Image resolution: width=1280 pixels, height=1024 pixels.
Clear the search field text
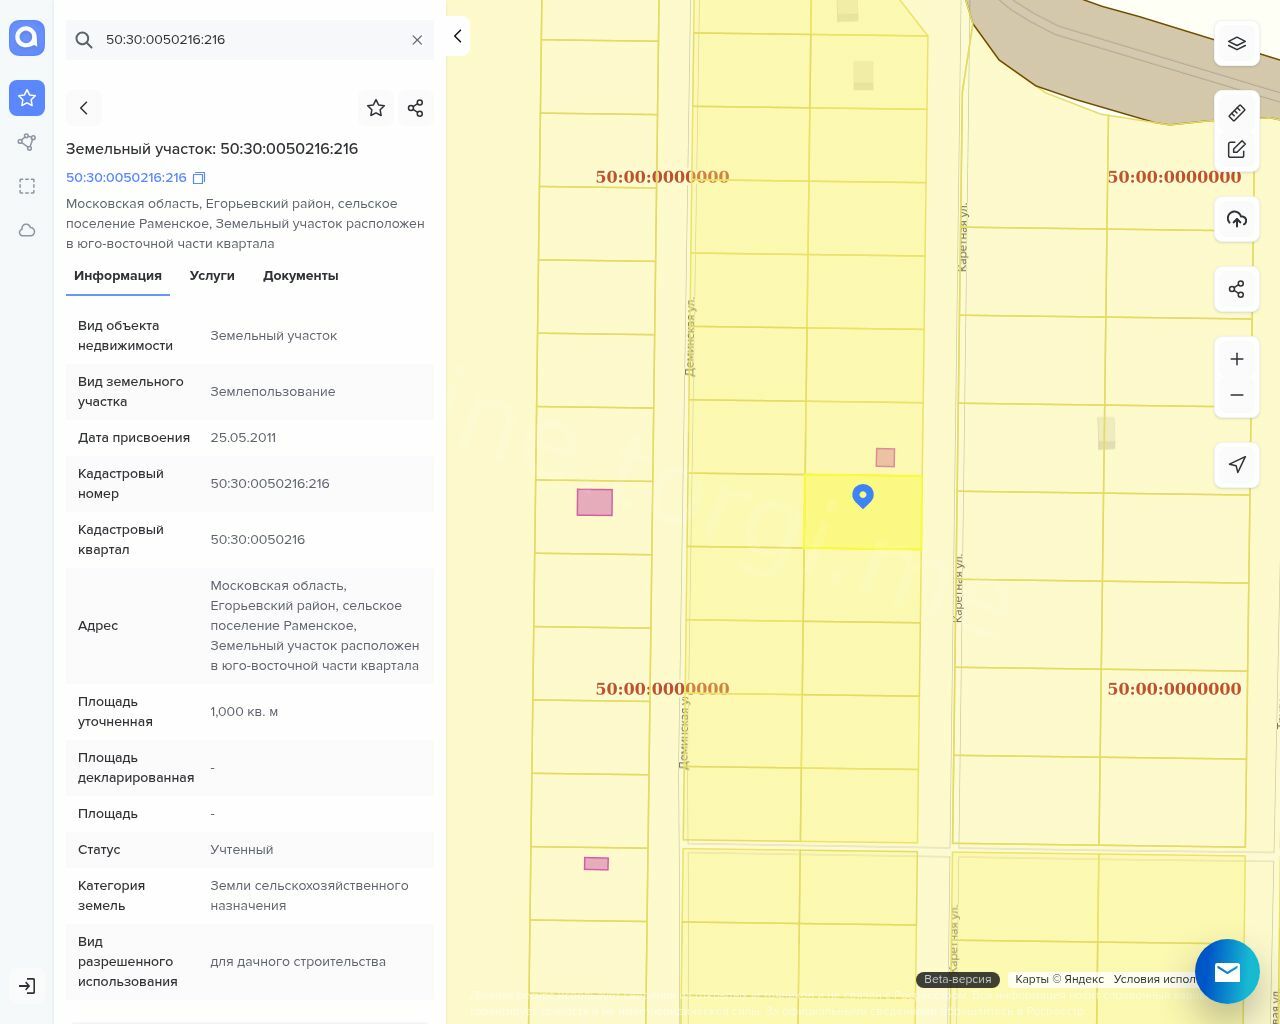tap(417, 40)
